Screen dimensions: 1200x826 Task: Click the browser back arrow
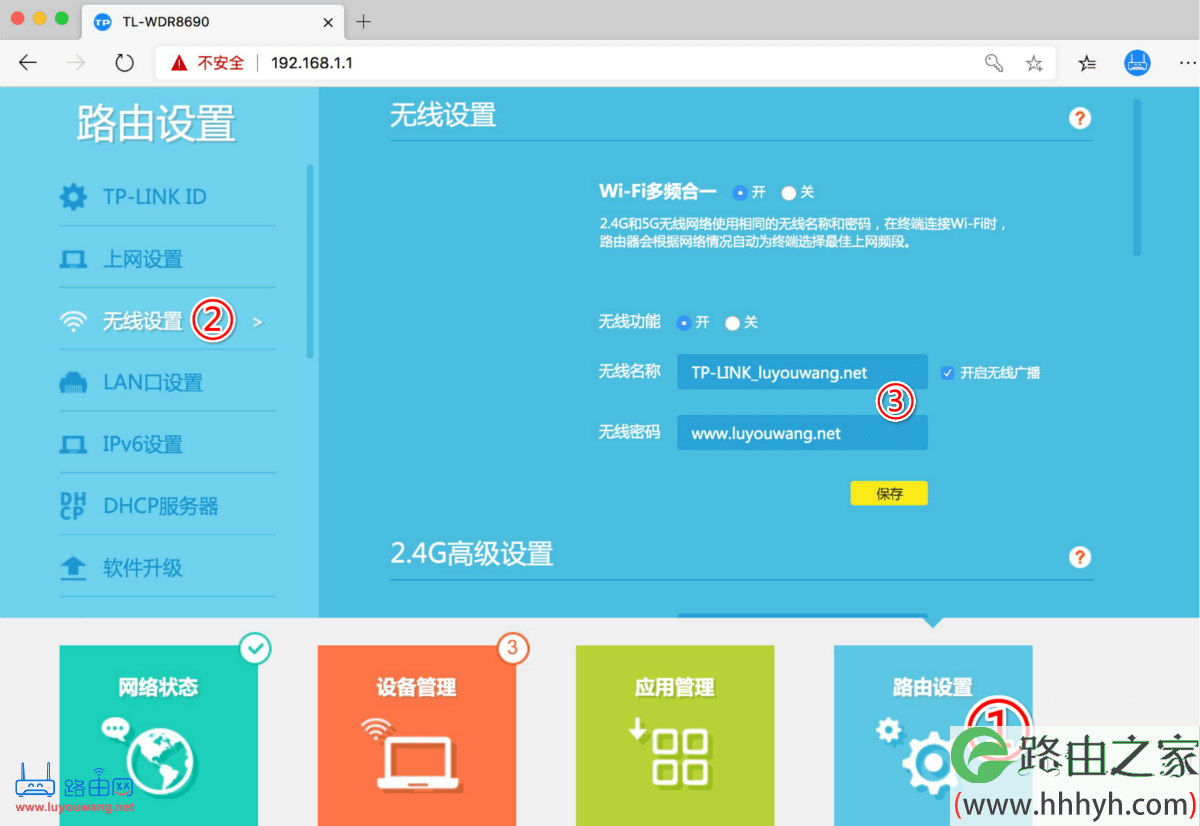[27, 63]
